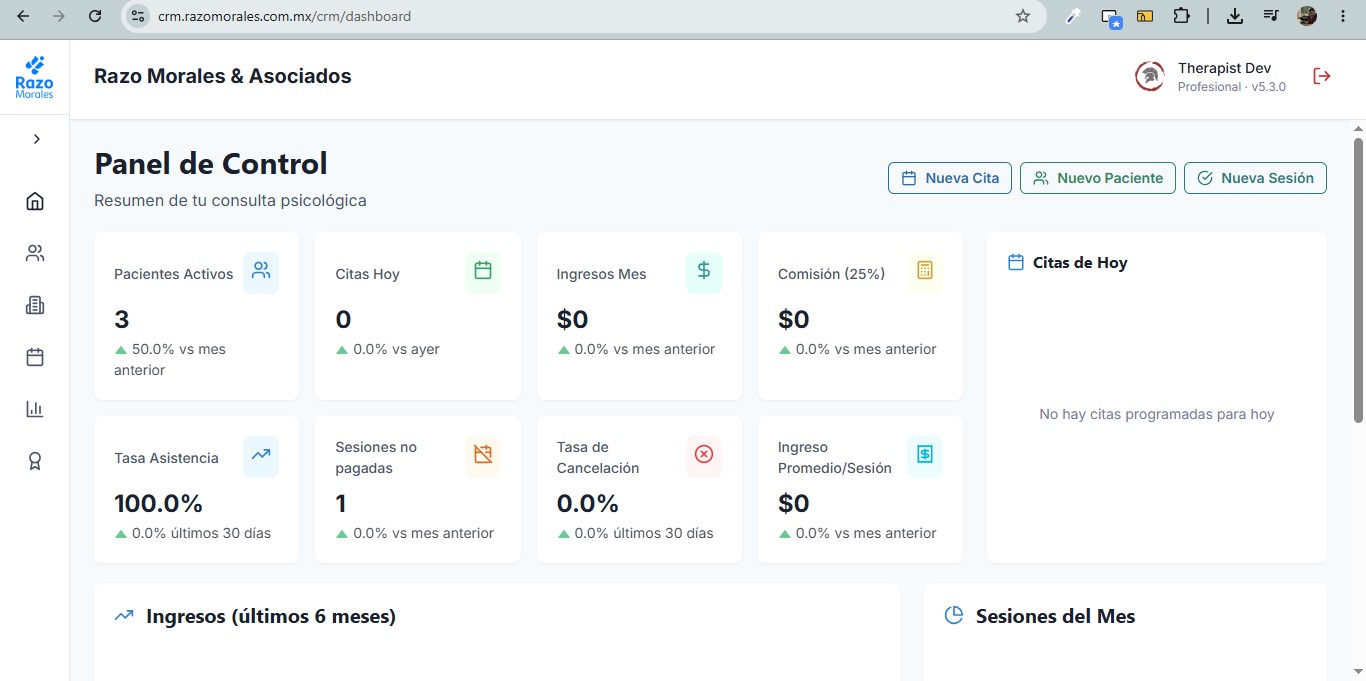Click the calendar icon beside Citas de Hoy
The width and height of the screenshot is (1366, 681).
click(x=1016, y=262)
